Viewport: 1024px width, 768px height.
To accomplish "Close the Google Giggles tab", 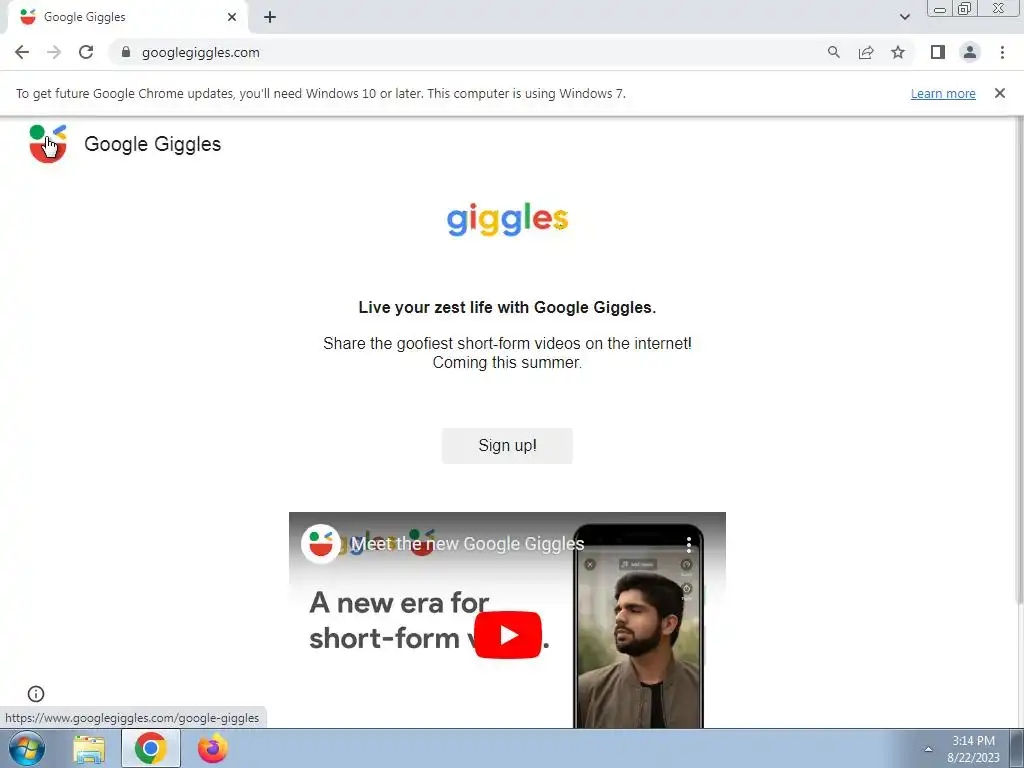I will point(232,17).
